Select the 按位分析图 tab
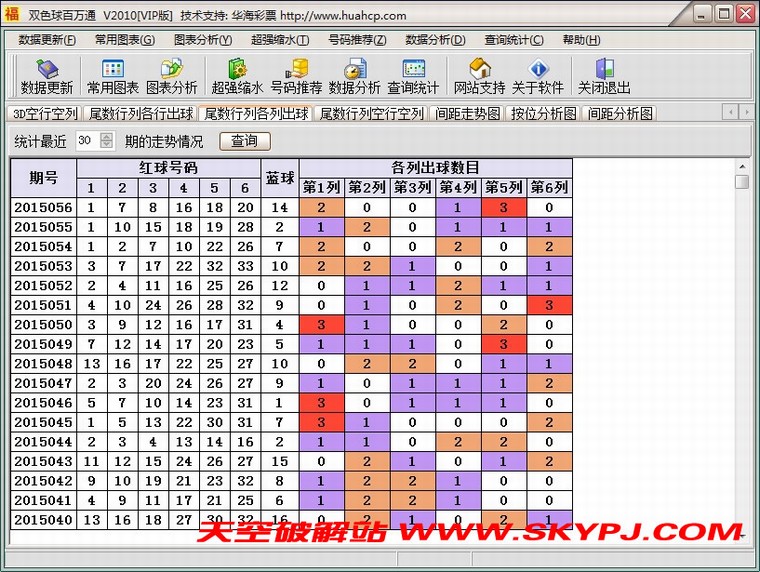This screenshot has width=760, height=572. (543, 114)
